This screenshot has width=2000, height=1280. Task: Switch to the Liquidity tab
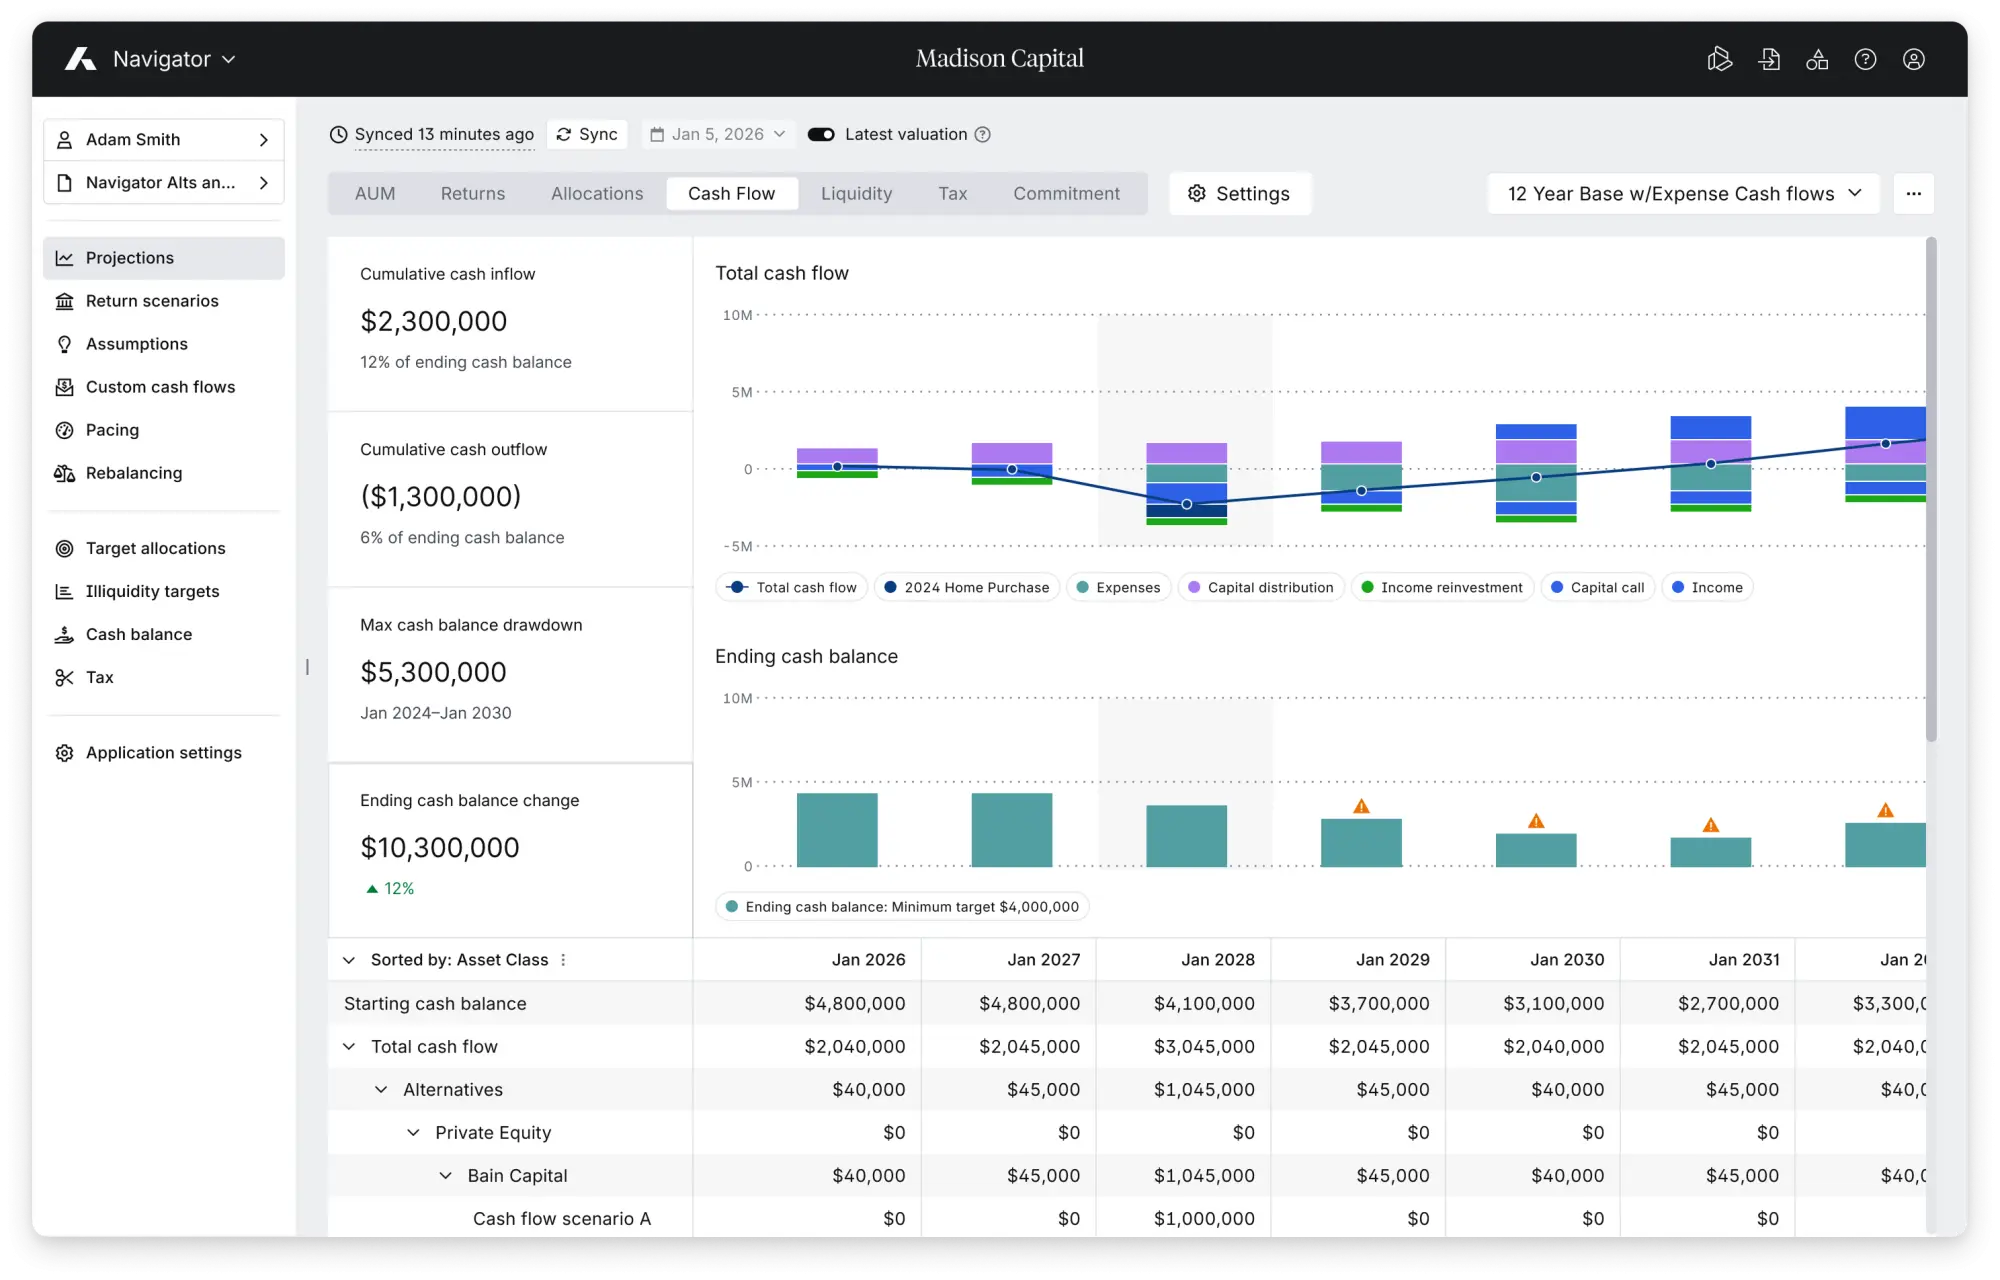coord(857,194)
